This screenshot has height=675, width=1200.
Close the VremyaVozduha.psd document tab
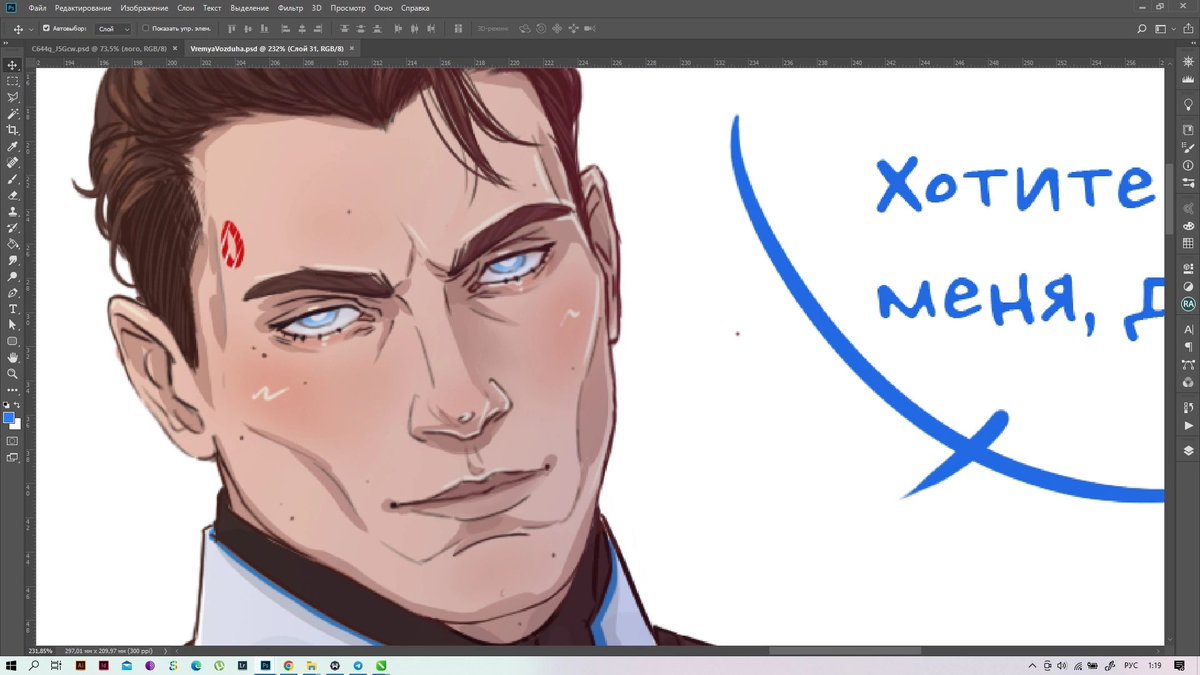[353, 47]
